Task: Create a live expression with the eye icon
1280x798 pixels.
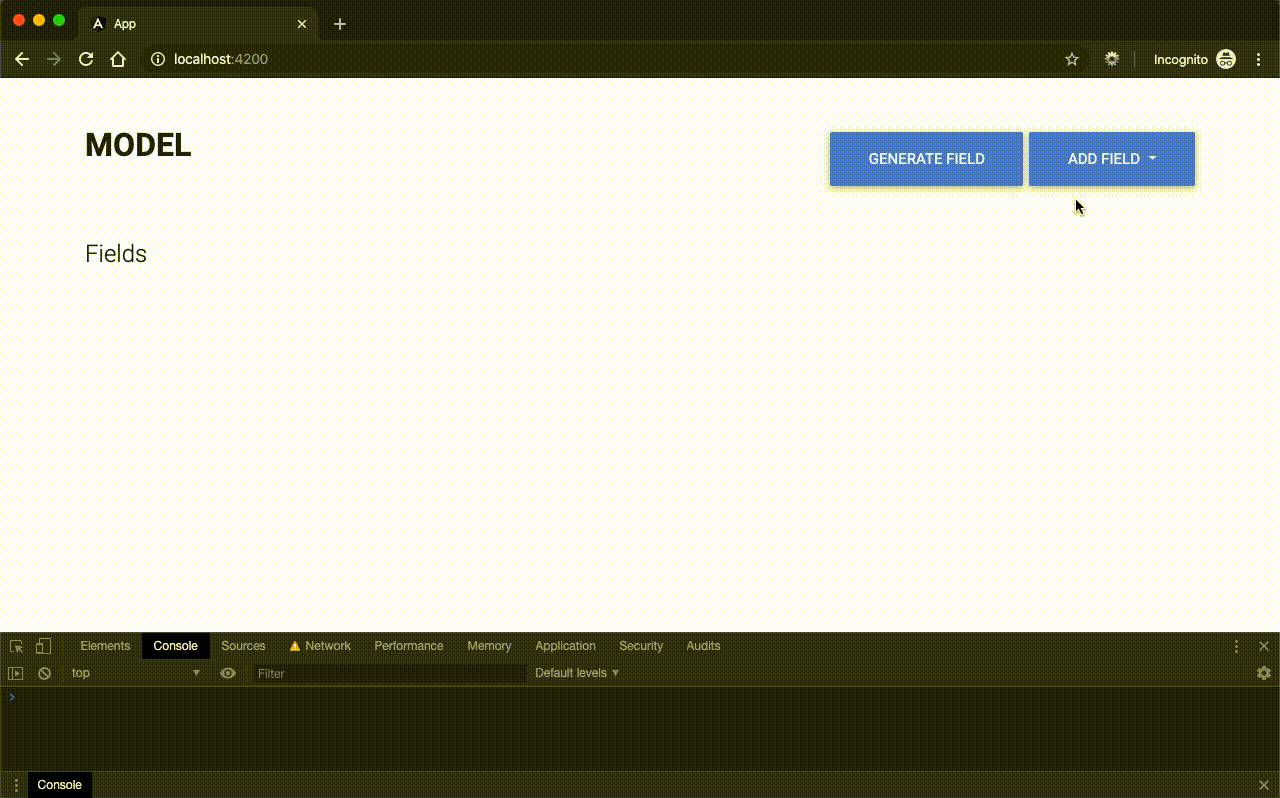Action: 228,673
